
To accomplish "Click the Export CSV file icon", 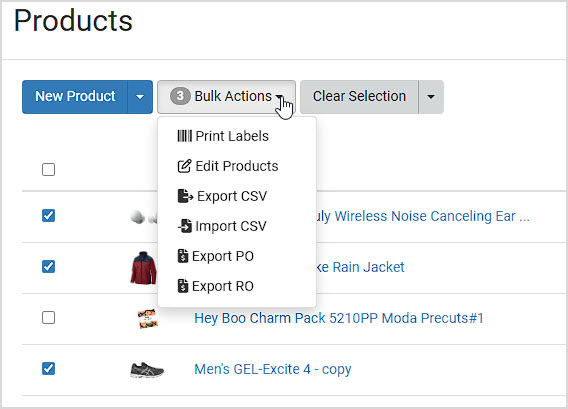I will [x=185, y=196].
